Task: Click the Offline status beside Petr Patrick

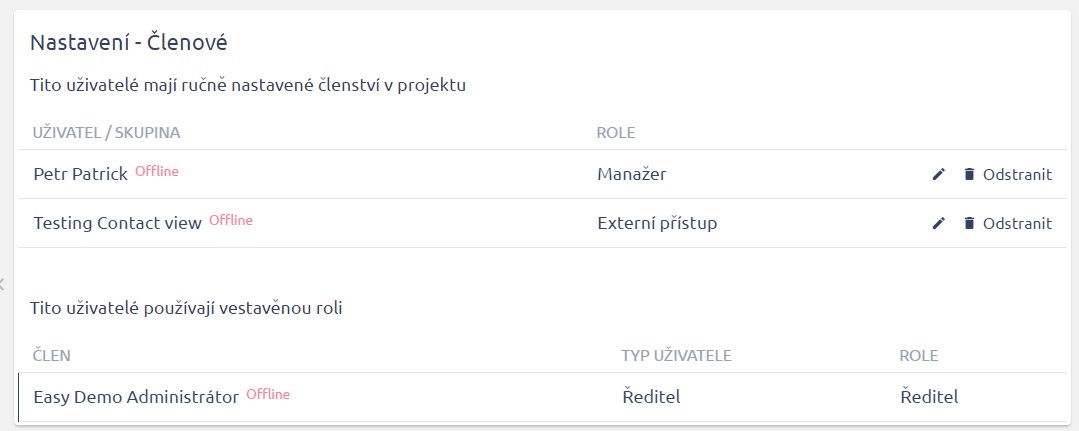Action: 157,171
